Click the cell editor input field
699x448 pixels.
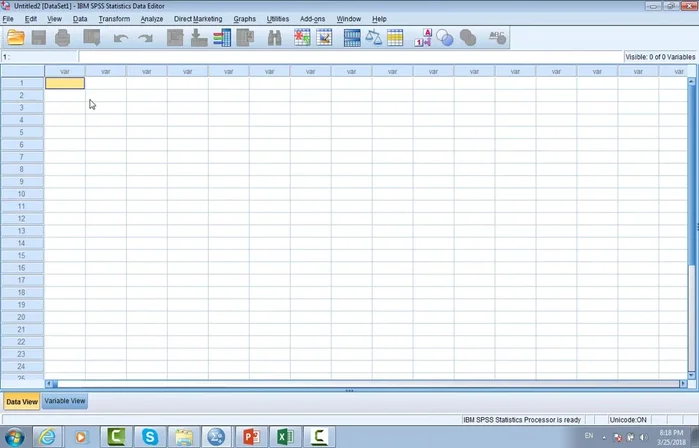(351, 57)
